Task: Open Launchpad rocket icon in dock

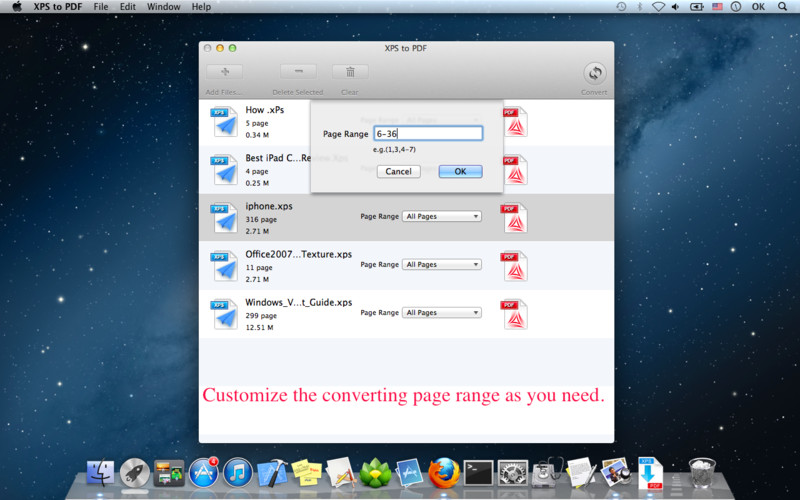Action: 135,472
